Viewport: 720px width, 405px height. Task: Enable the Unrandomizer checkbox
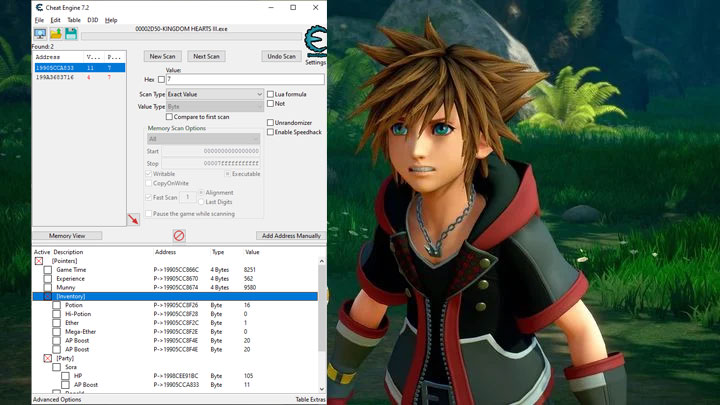pyautogui.click(x=270, y=123)
